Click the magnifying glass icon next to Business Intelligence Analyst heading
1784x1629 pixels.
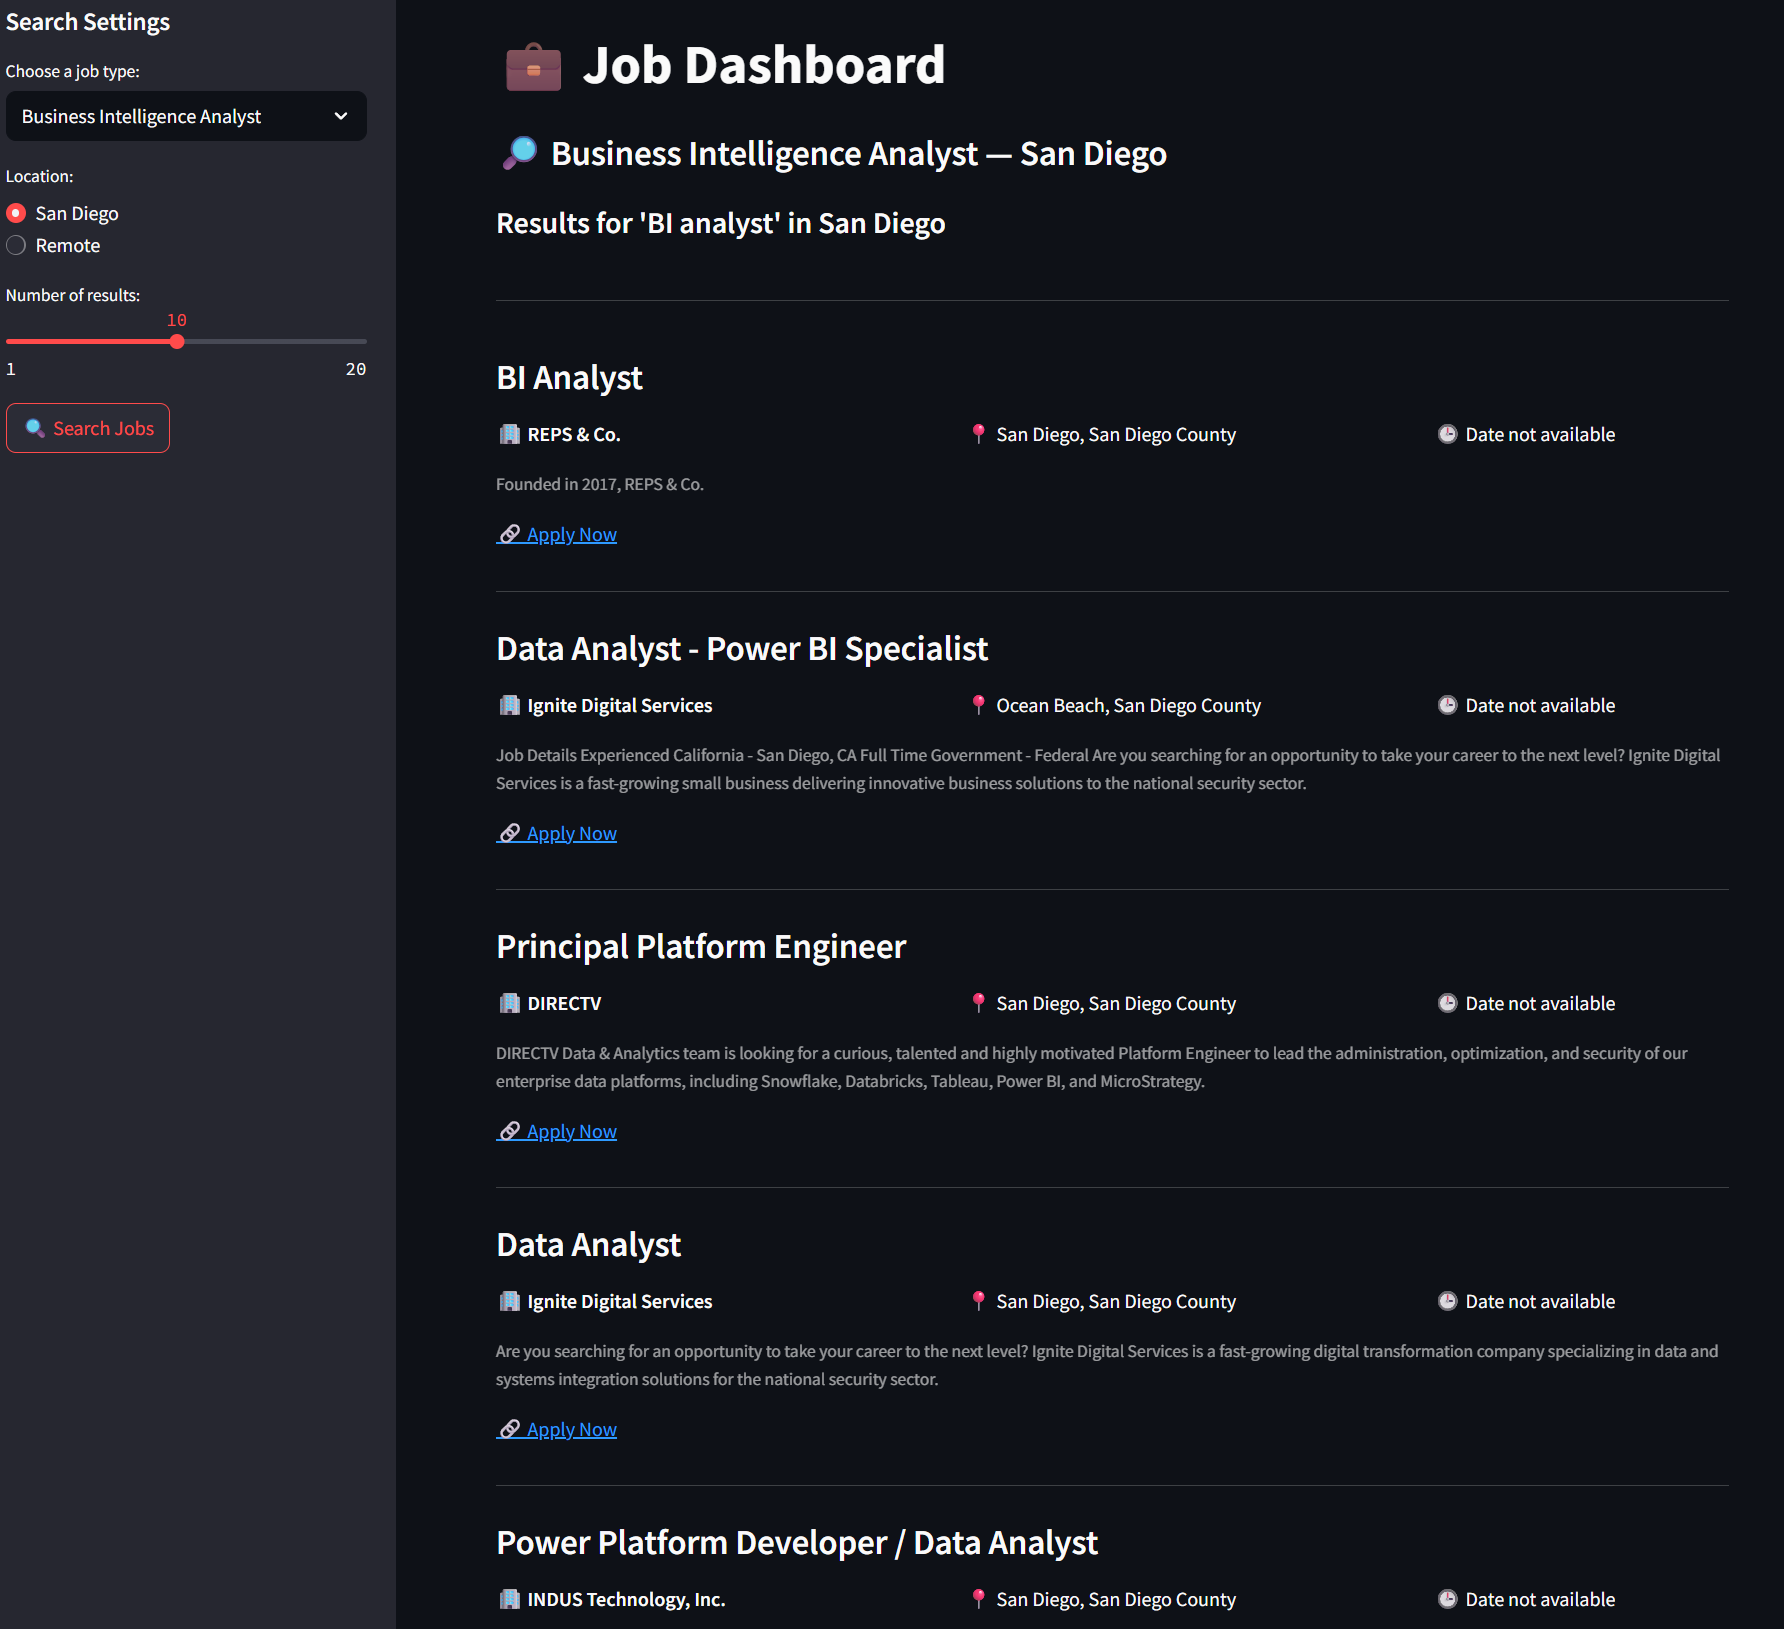coord(519,152)
